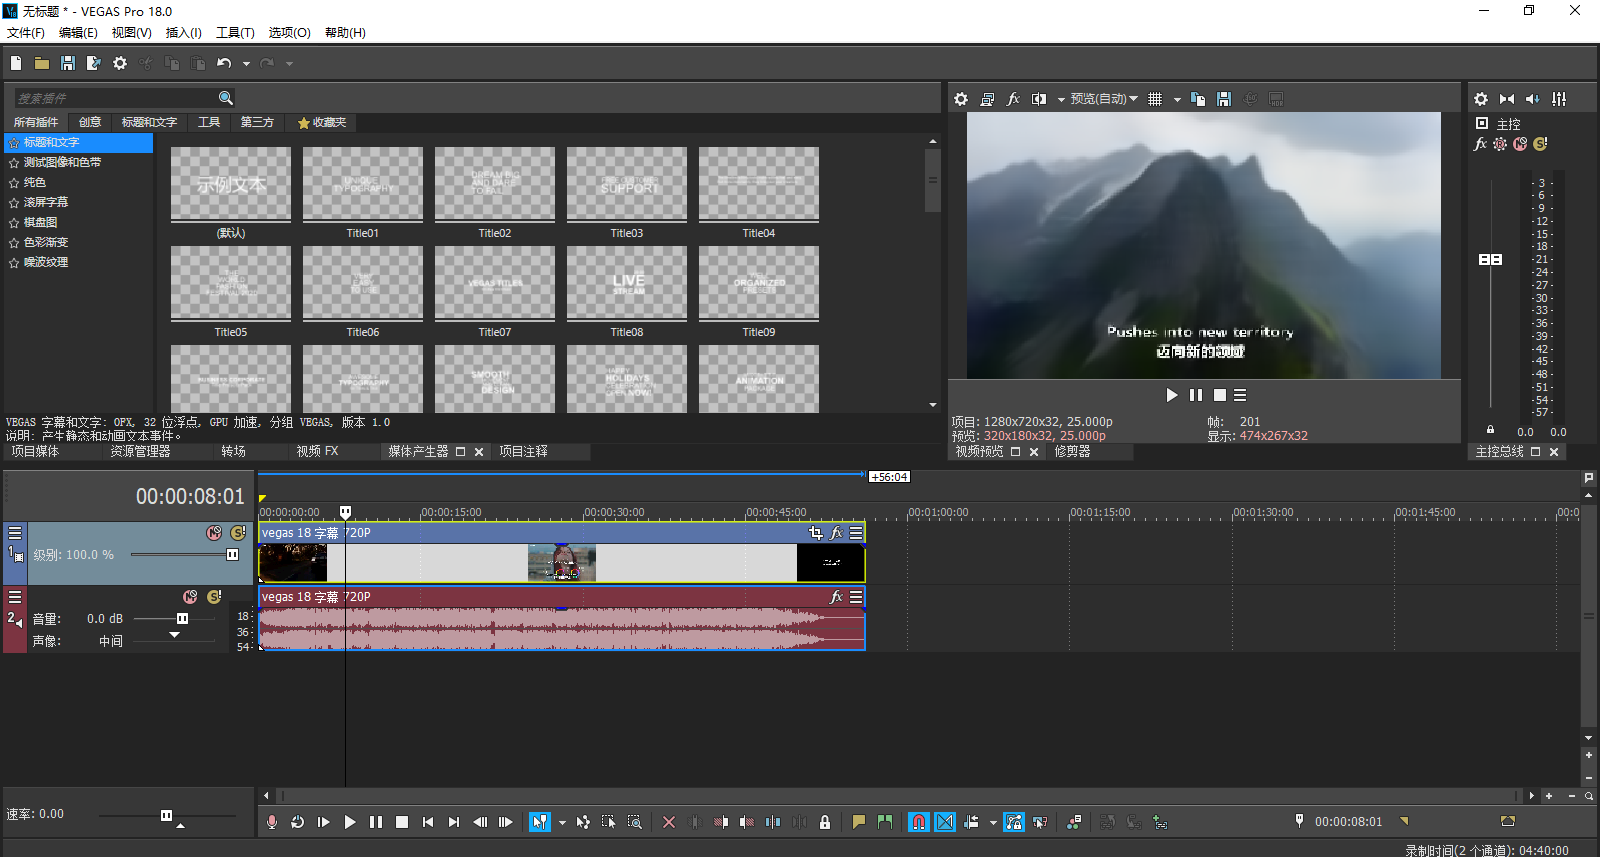The height and width of the screenshot is (857, 1600).
Task: Open the video clip's menu button
Action: click(x=857, y=533)
